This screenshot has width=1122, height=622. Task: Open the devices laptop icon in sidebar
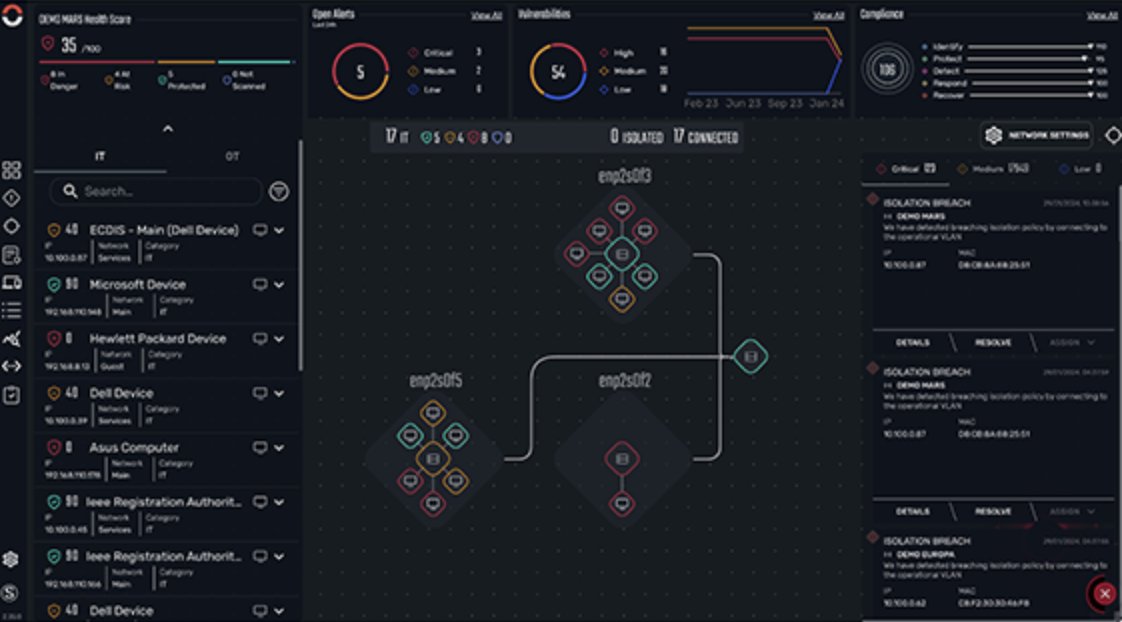click(x=11, y=283)
